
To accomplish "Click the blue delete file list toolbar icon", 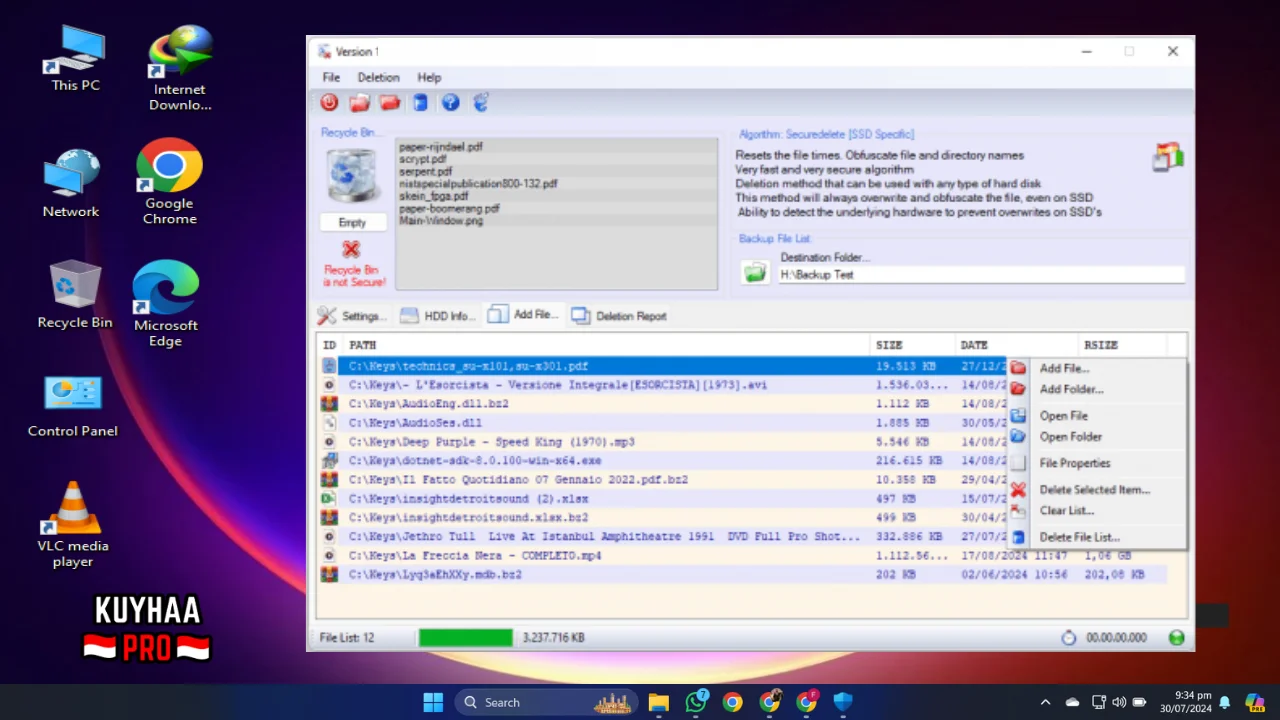I will 421,102.
